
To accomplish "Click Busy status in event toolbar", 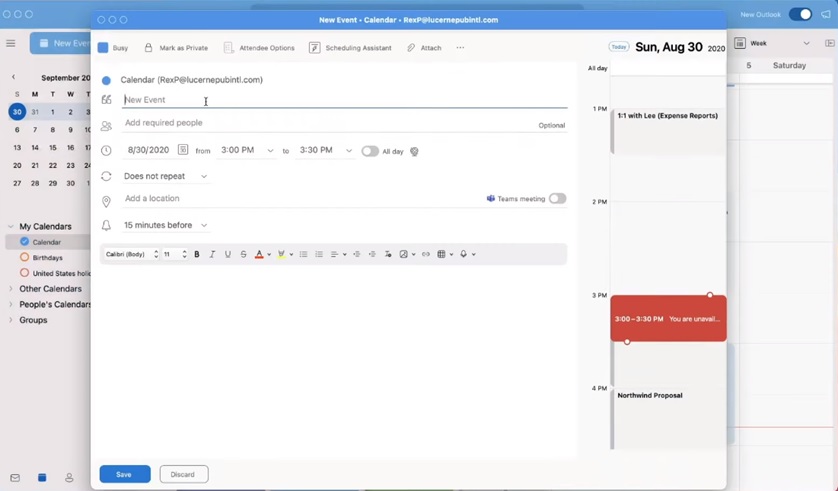I will (113, 48).
